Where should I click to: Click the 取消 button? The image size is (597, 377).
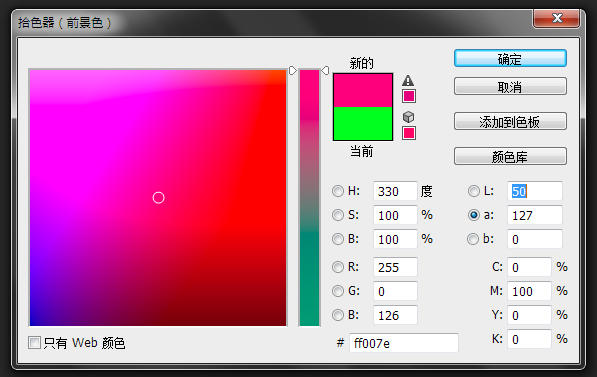click(510, 86)
